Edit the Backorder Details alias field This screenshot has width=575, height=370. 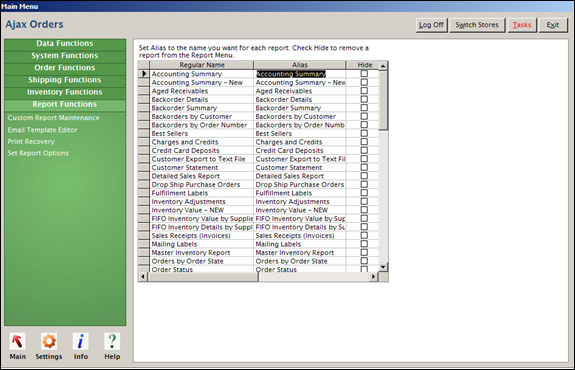(300, 99)
